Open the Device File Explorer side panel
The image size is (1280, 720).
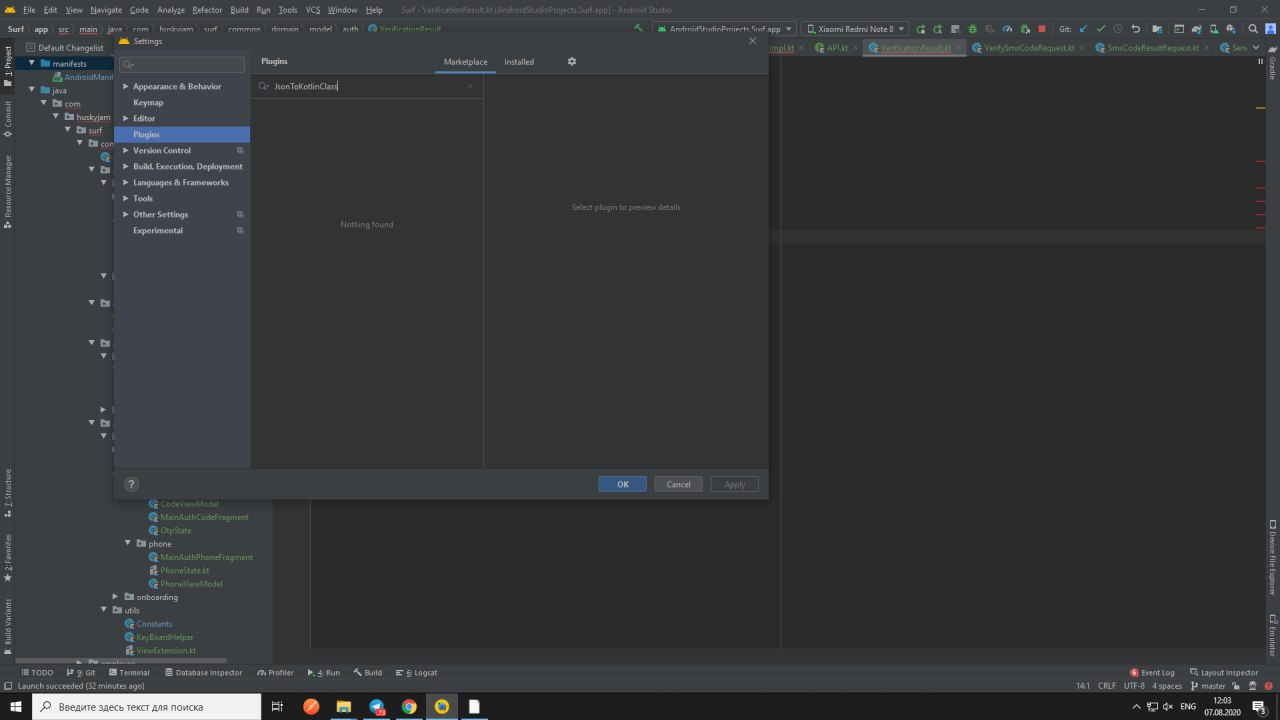point(1273,559)
